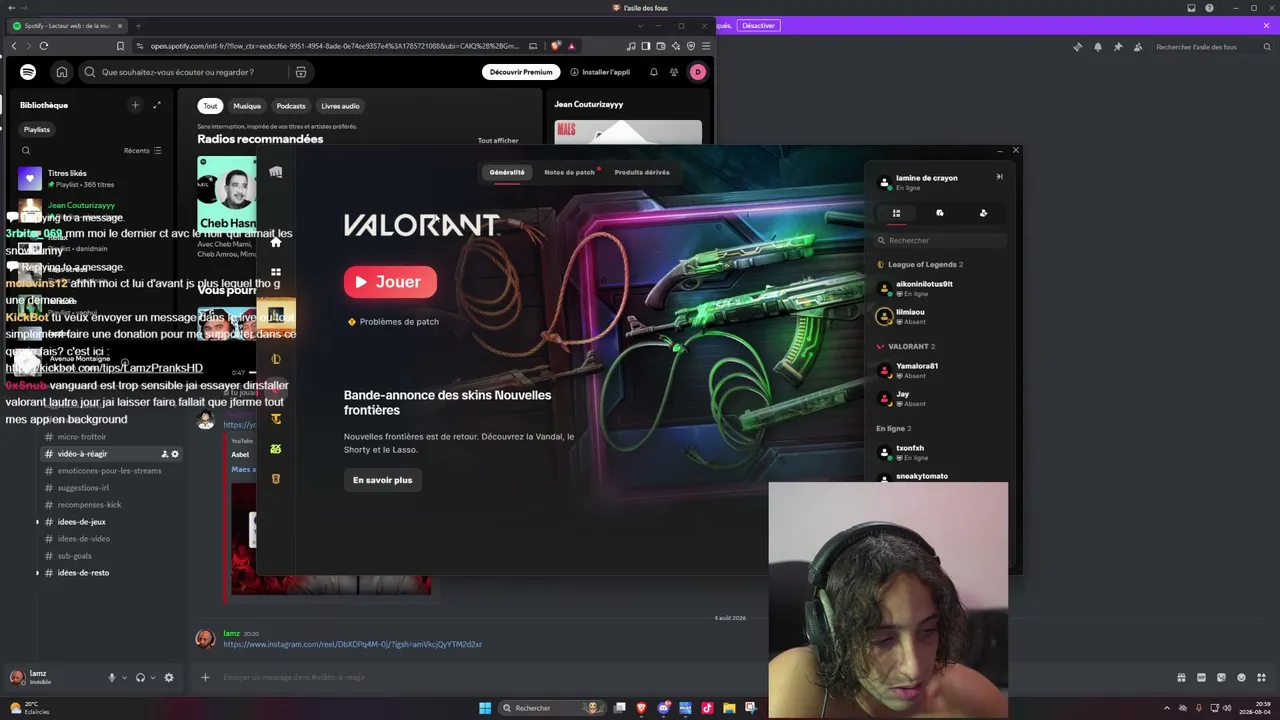
Task: Toggle Discord notification bell for the channel
Action: (x=1098, y=47)
